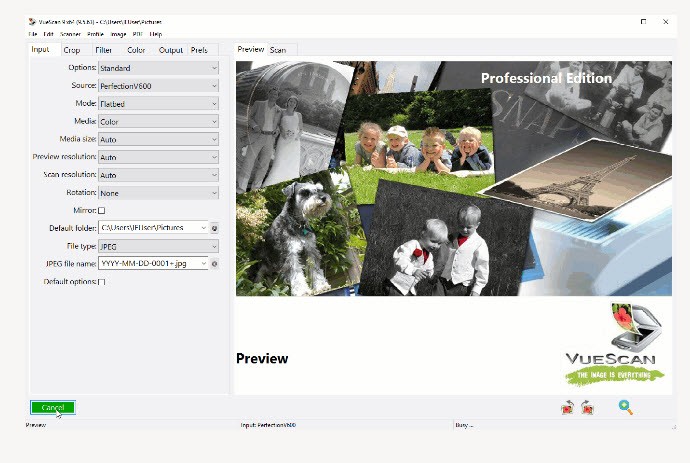Open the File type dropdown set to JPEG
Image resolution: width=690 pixels, height=463 pixels.
[x=158, y=246]
